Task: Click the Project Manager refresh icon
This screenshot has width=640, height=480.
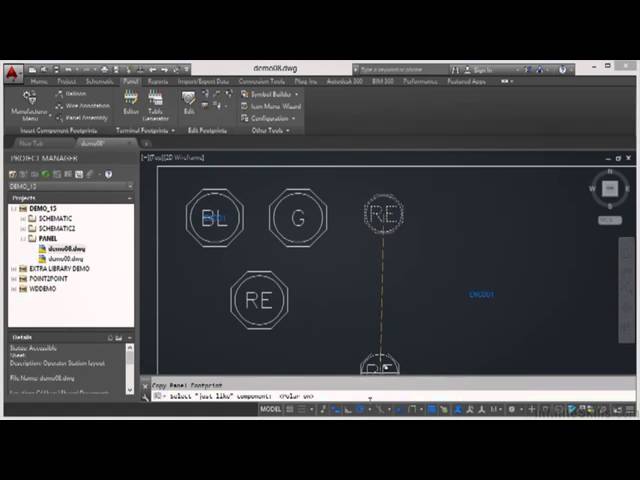Action: [45, 174]
